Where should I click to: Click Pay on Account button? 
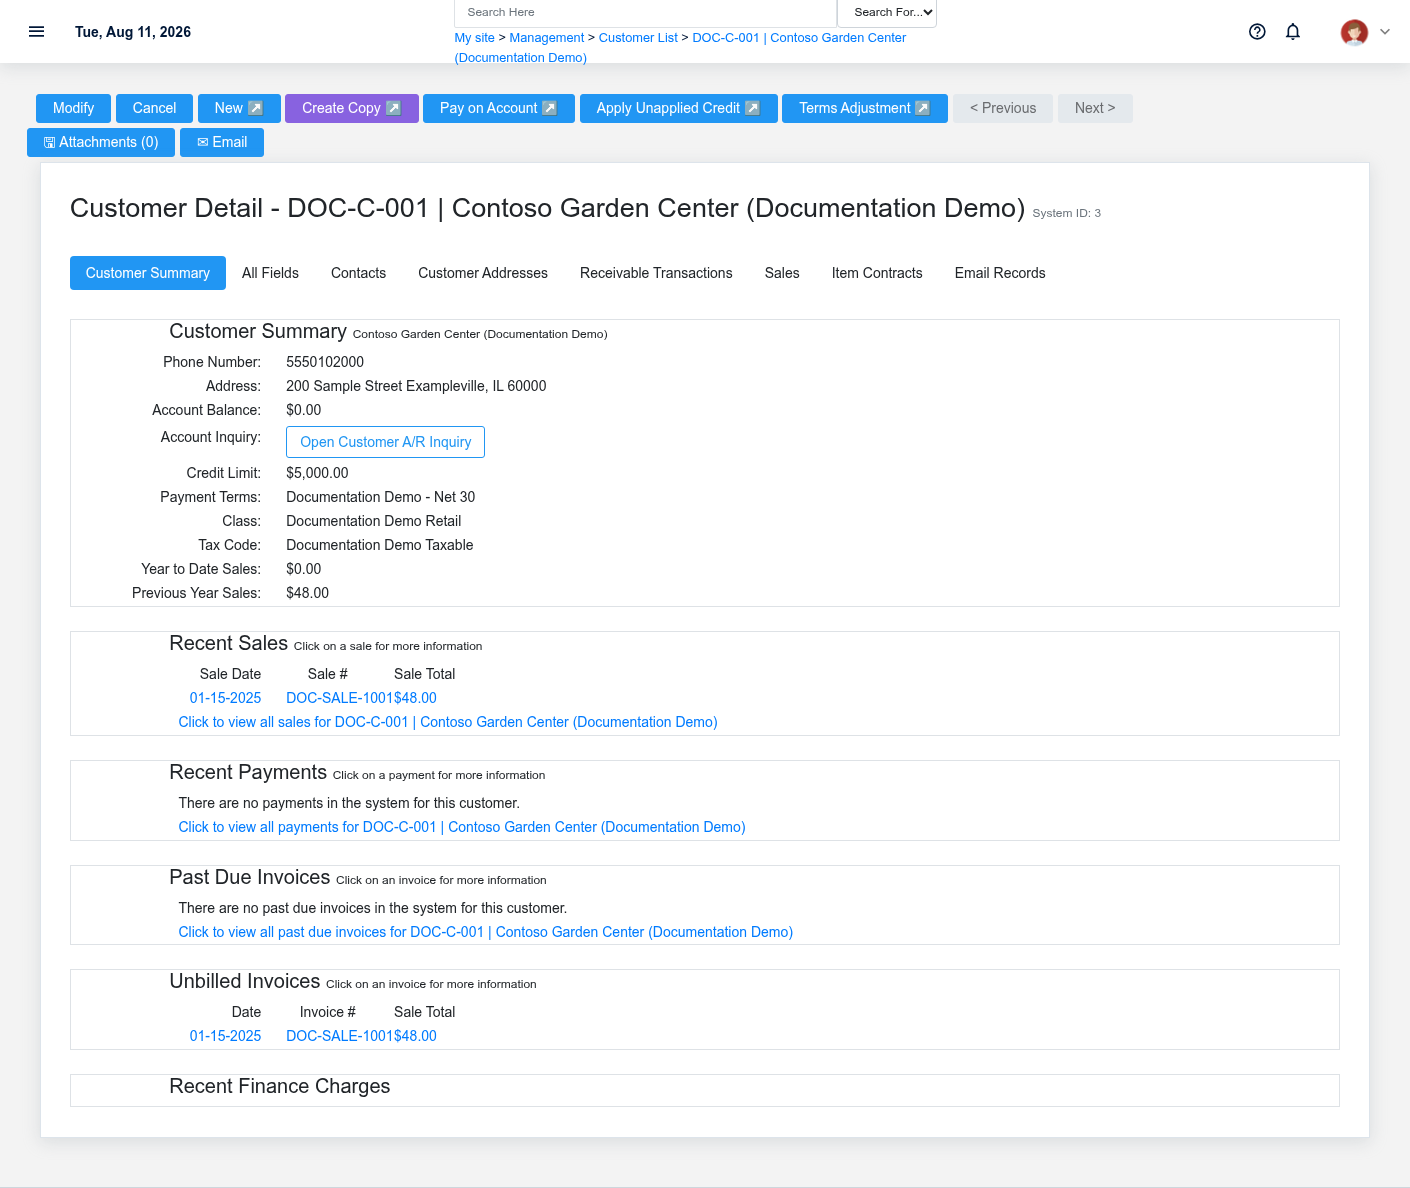pos(499,108)
